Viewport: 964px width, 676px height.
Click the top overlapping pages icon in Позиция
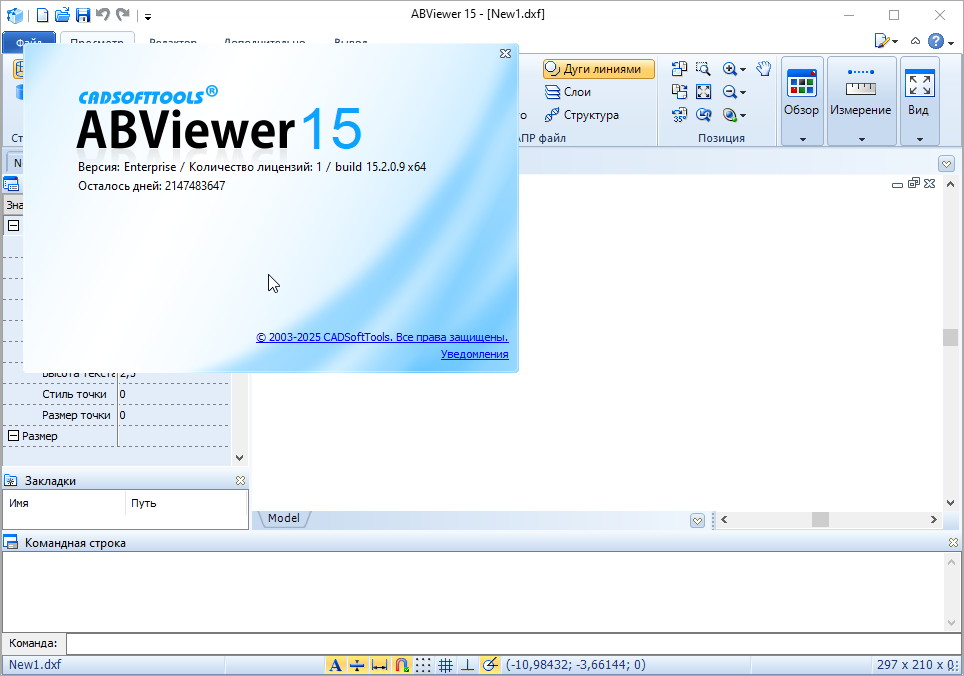point(679,69)
